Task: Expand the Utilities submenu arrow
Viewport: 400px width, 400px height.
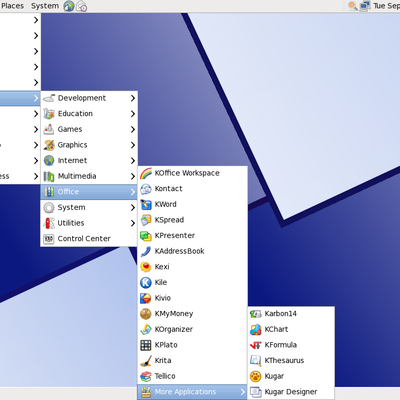Action: tap(133, 223)
